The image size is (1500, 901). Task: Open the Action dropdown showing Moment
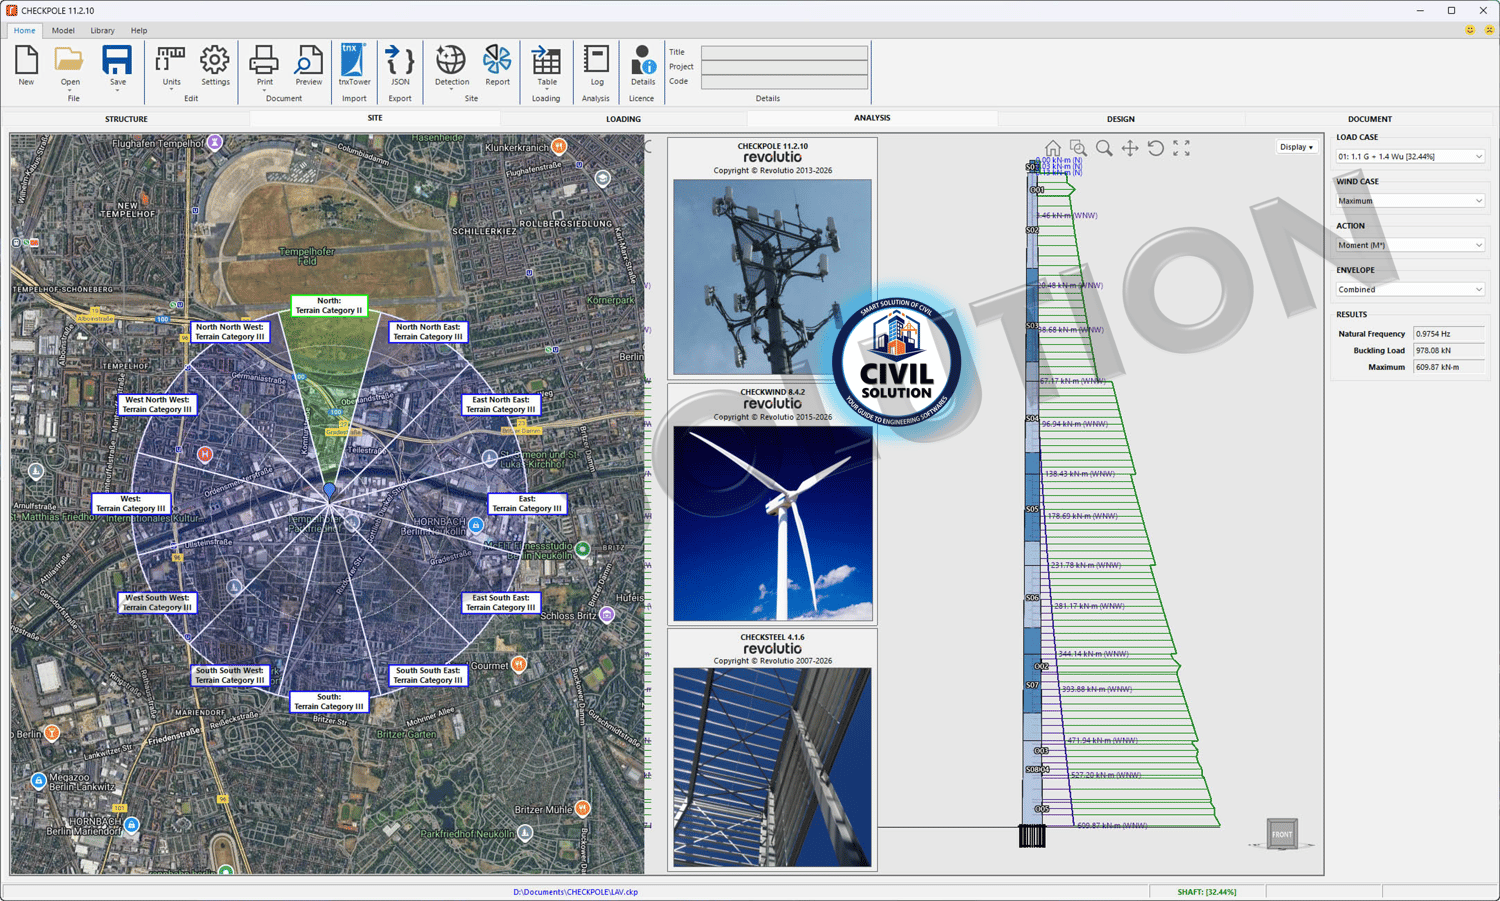pyautogui.click(x=1409, y=245)
